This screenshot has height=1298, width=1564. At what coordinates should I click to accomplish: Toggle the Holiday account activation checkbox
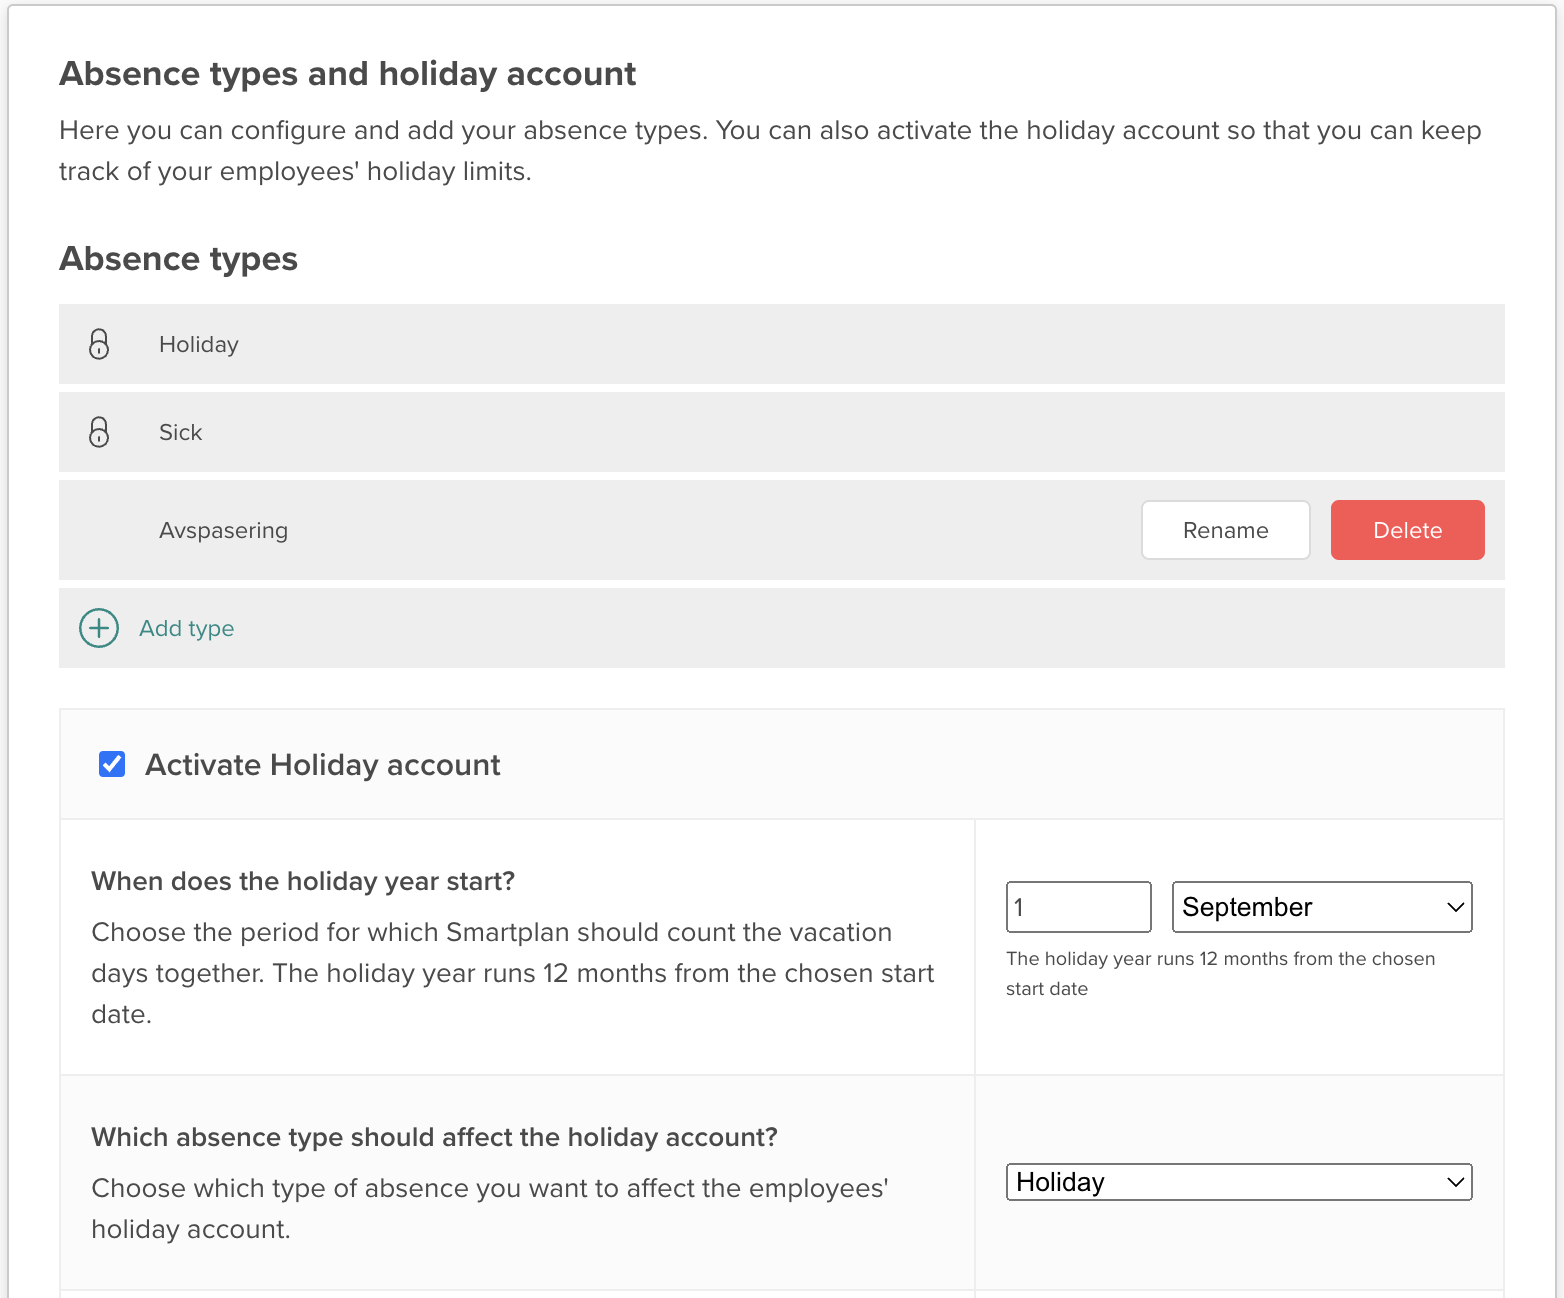[111, 763]
